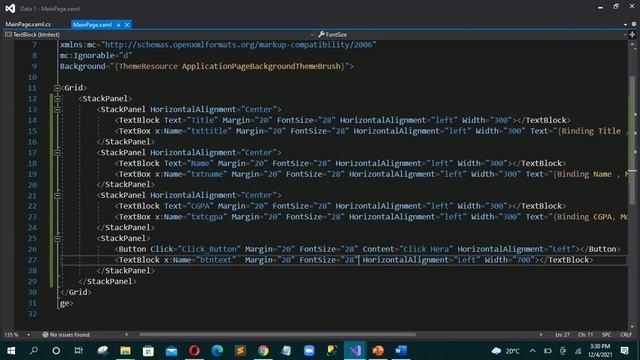This screenshot has height=360, width=640.
Task: Click the vertical scrollbar thumb
Action: (x=632, y=141)
